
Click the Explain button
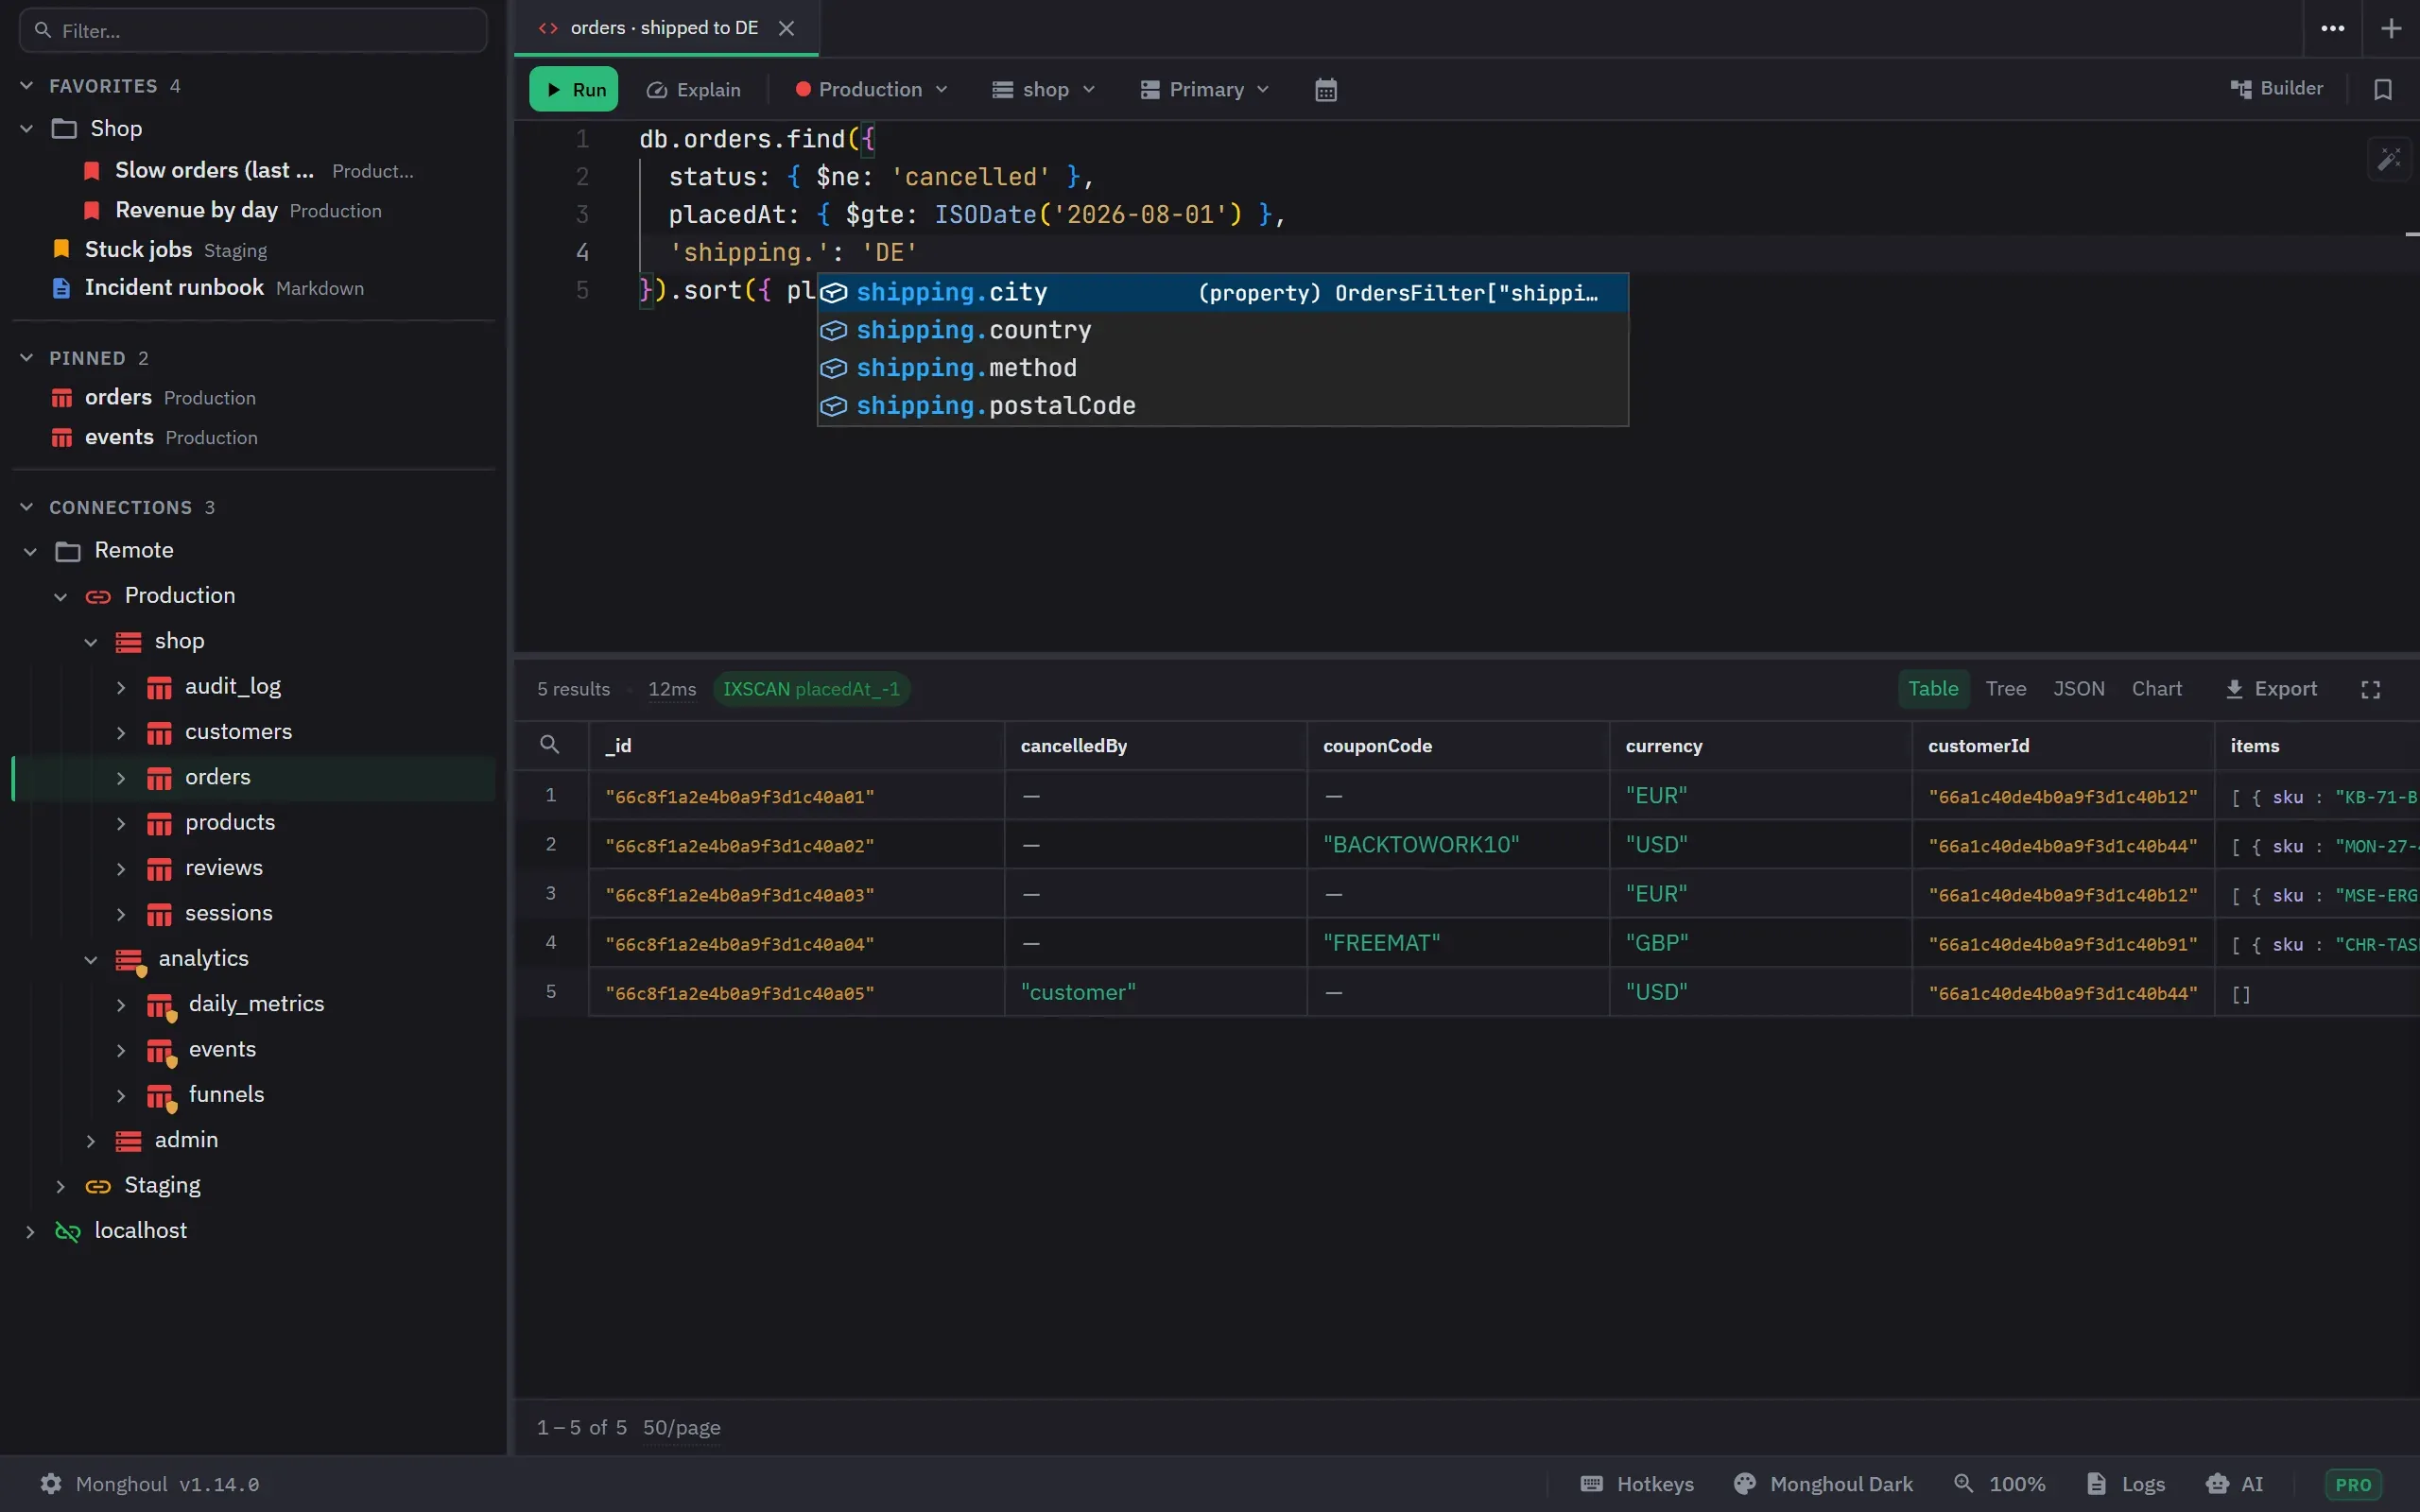coord(694,90)
